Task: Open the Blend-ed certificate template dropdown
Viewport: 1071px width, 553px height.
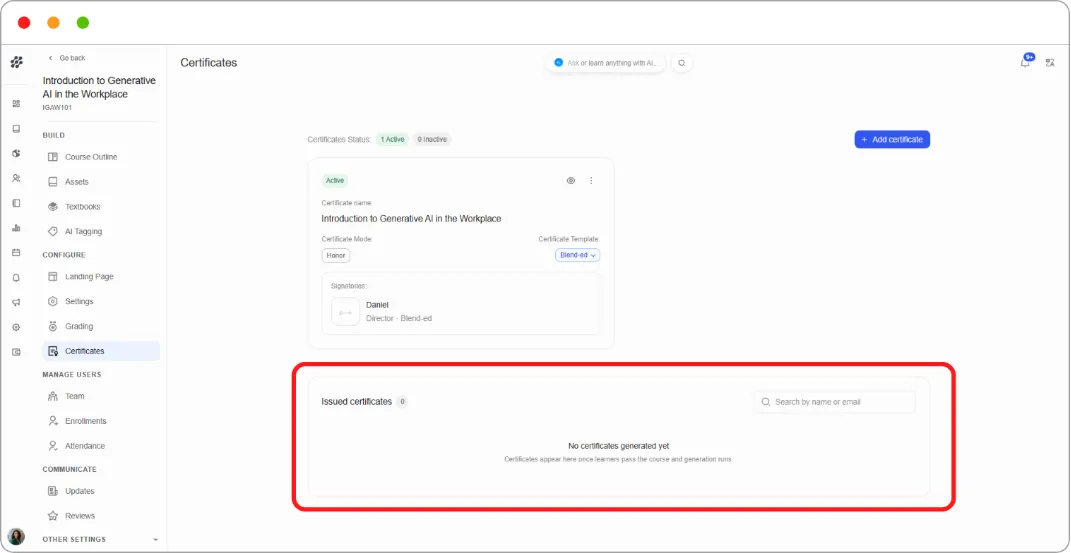Action: [x=578, y=255]
